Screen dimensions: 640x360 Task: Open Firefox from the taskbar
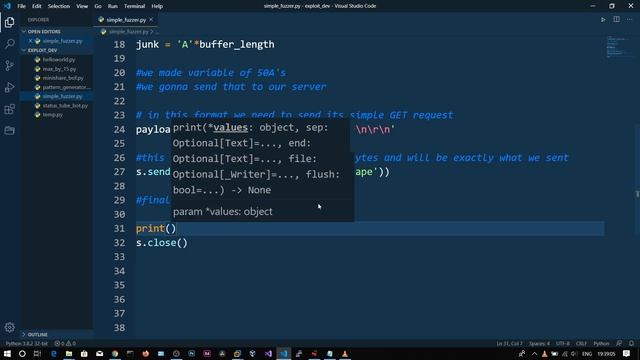click(x=146, y=353)
